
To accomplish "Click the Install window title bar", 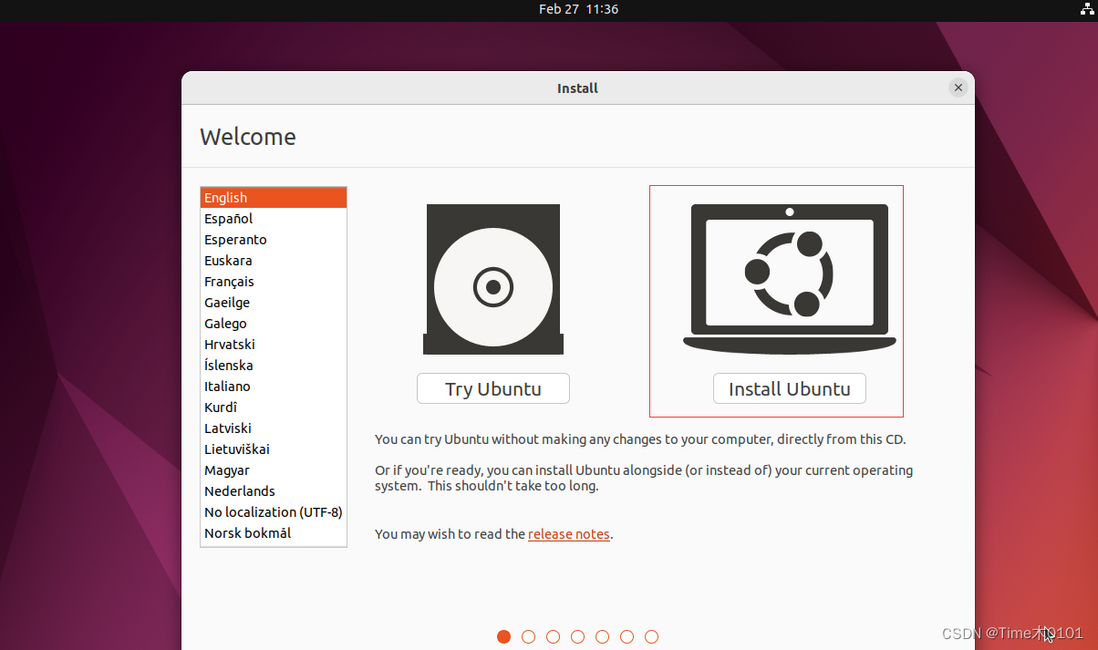I will pyautogui.click(x=577, y=88).
